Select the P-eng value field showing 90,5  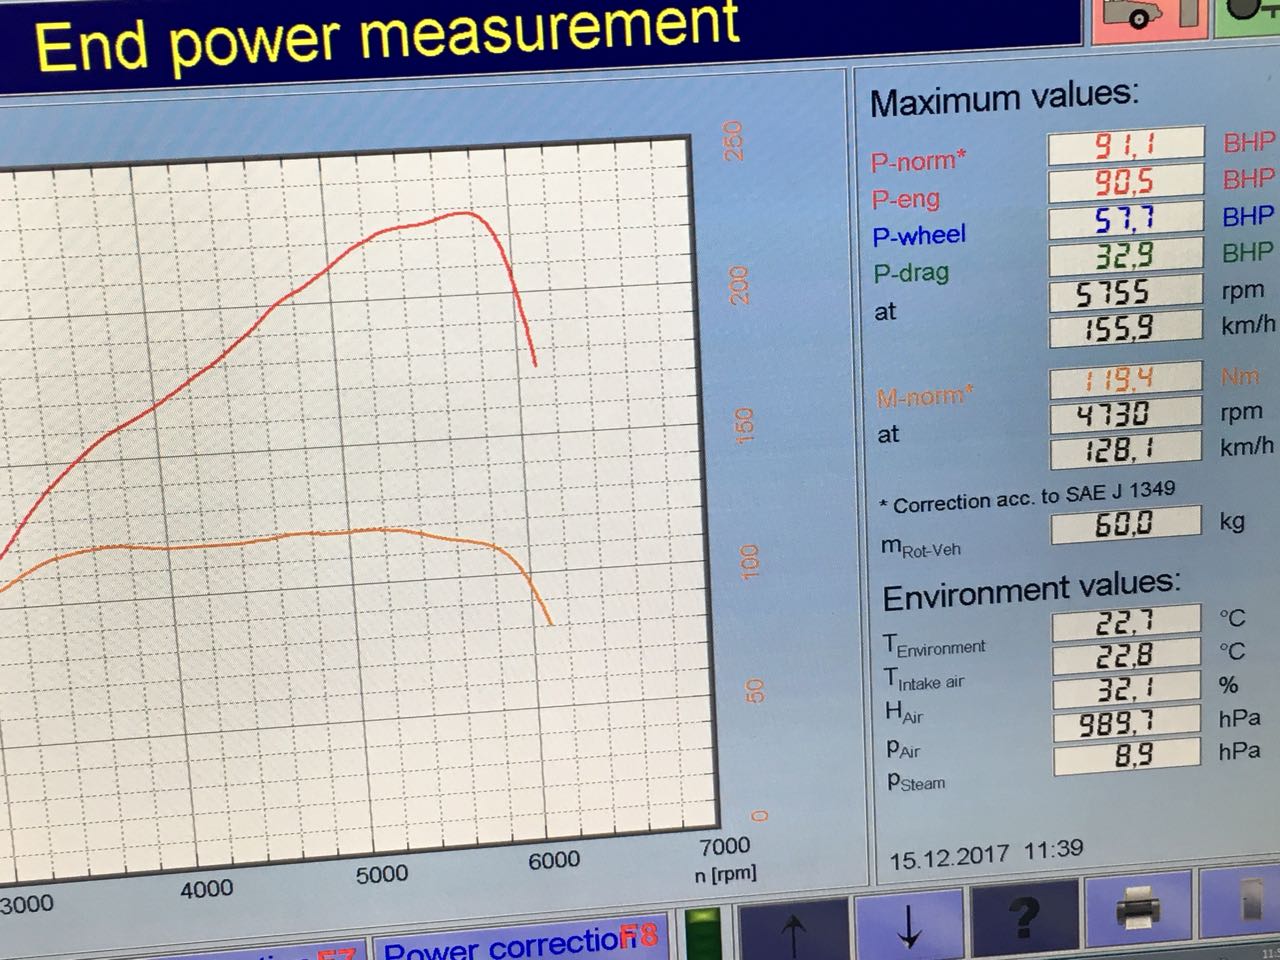point(1125,182)
